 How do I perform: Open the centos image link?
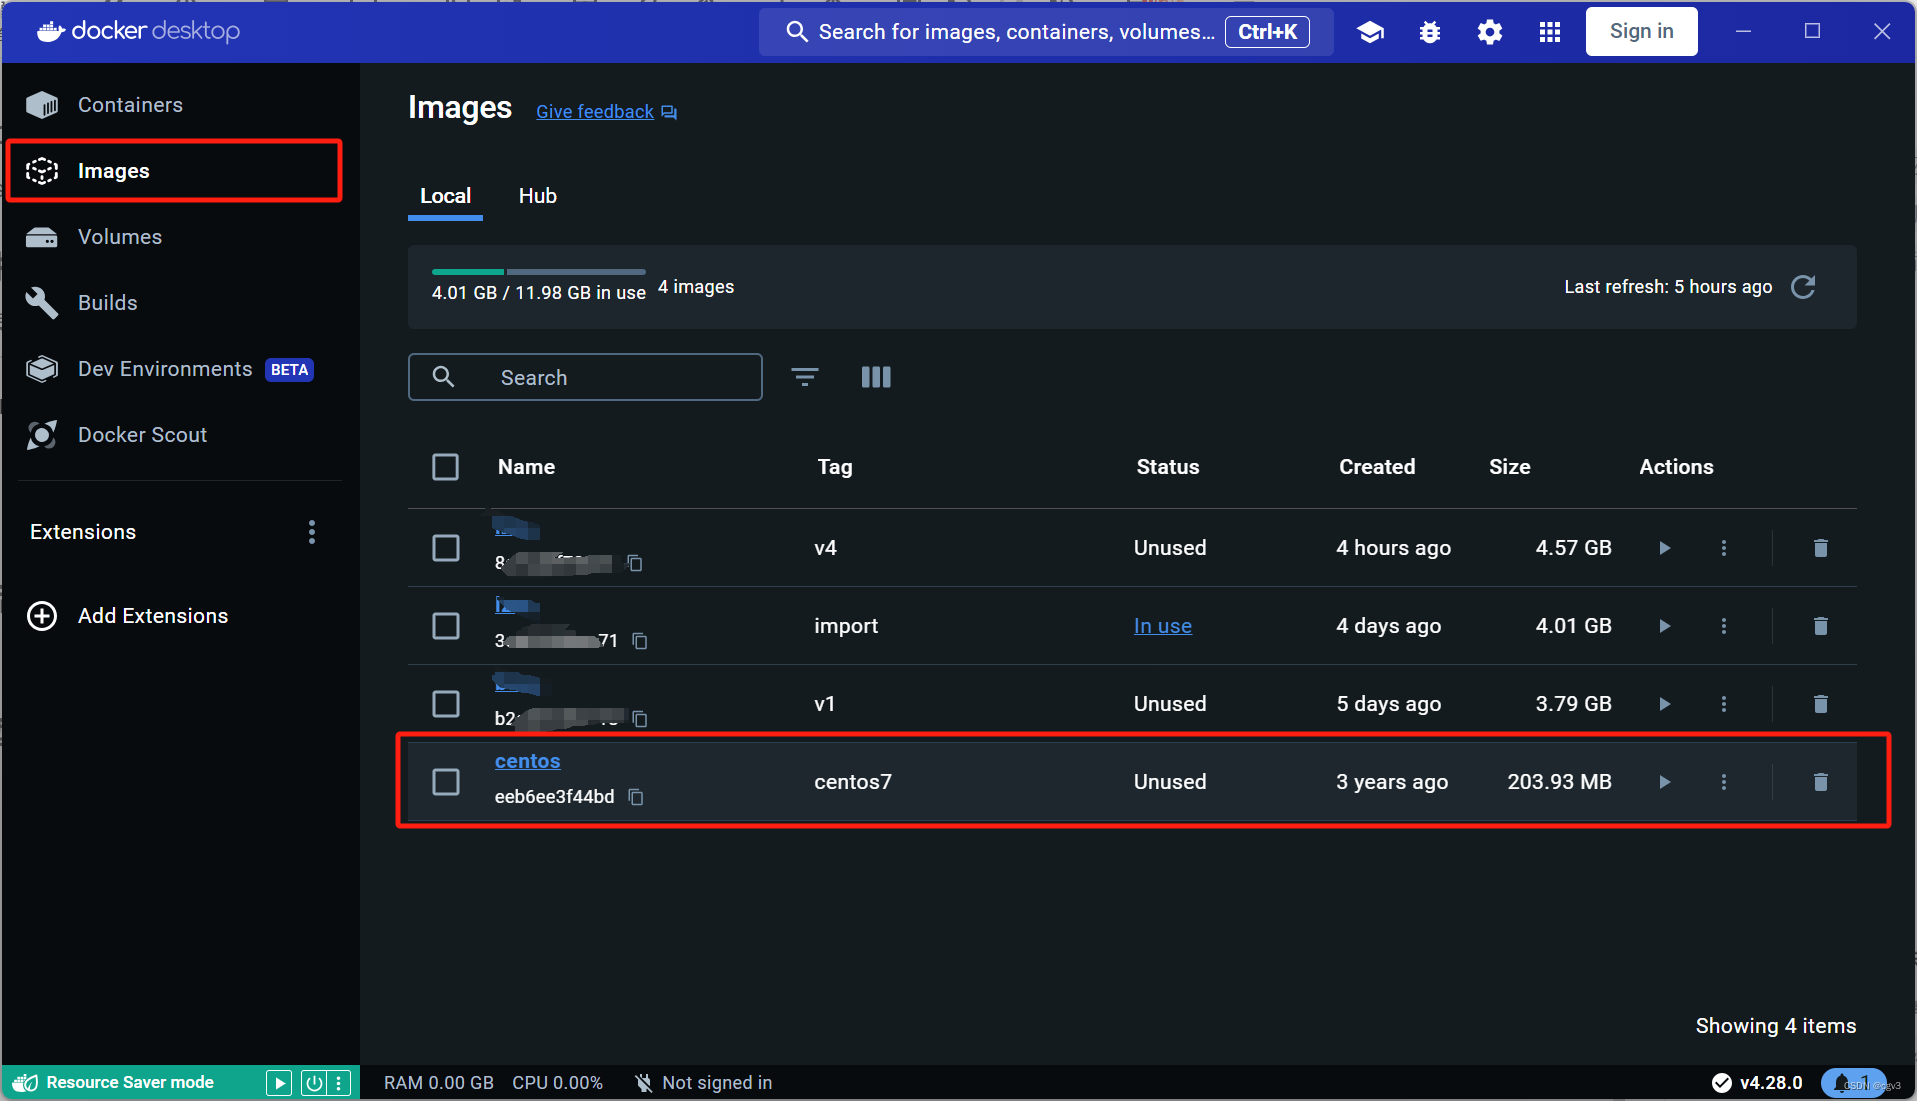click(x=527, y=761)
